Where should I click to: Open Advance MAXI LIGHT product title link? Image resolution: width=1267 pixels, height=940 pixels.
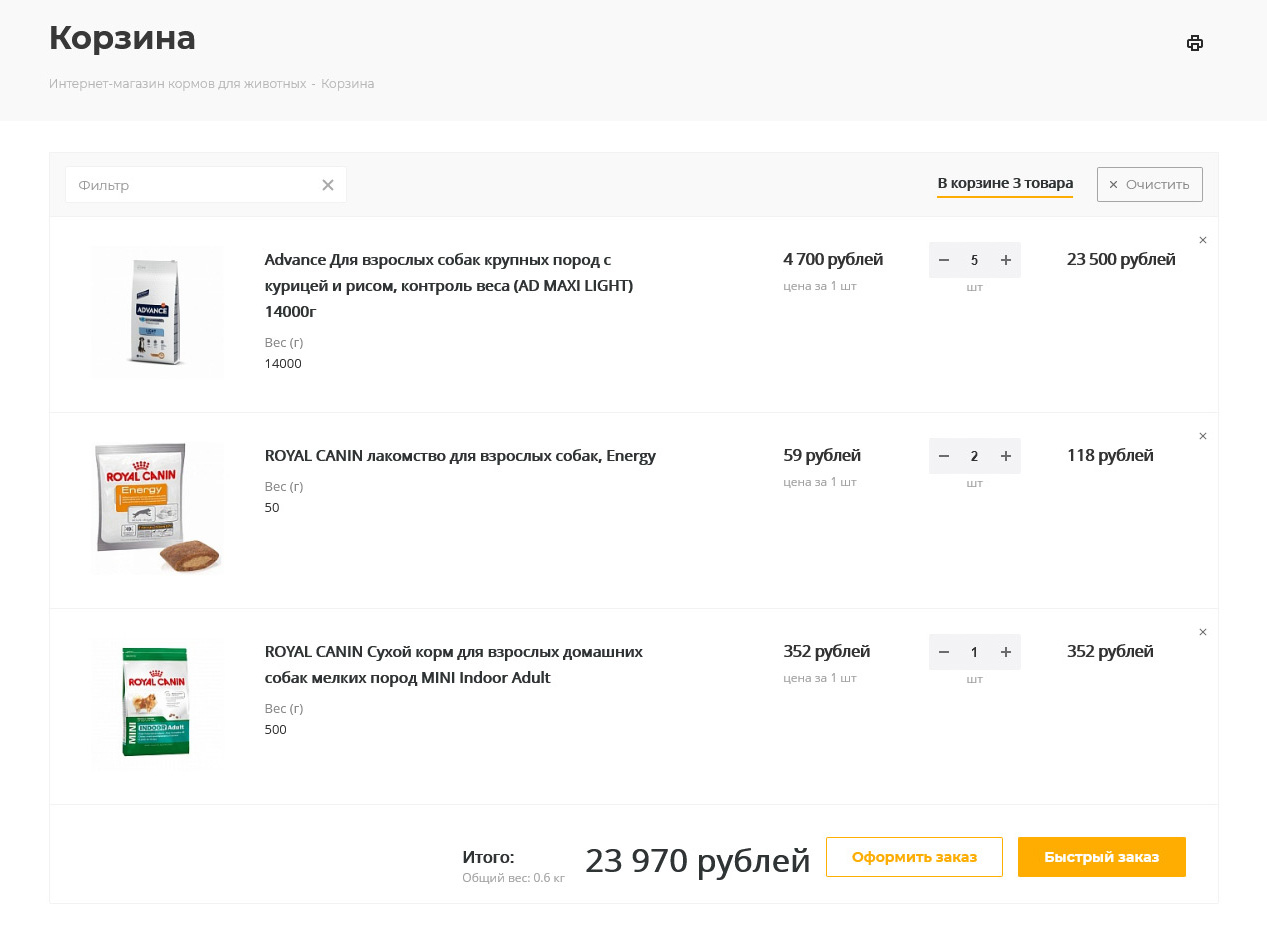click(x=449, y=285)
